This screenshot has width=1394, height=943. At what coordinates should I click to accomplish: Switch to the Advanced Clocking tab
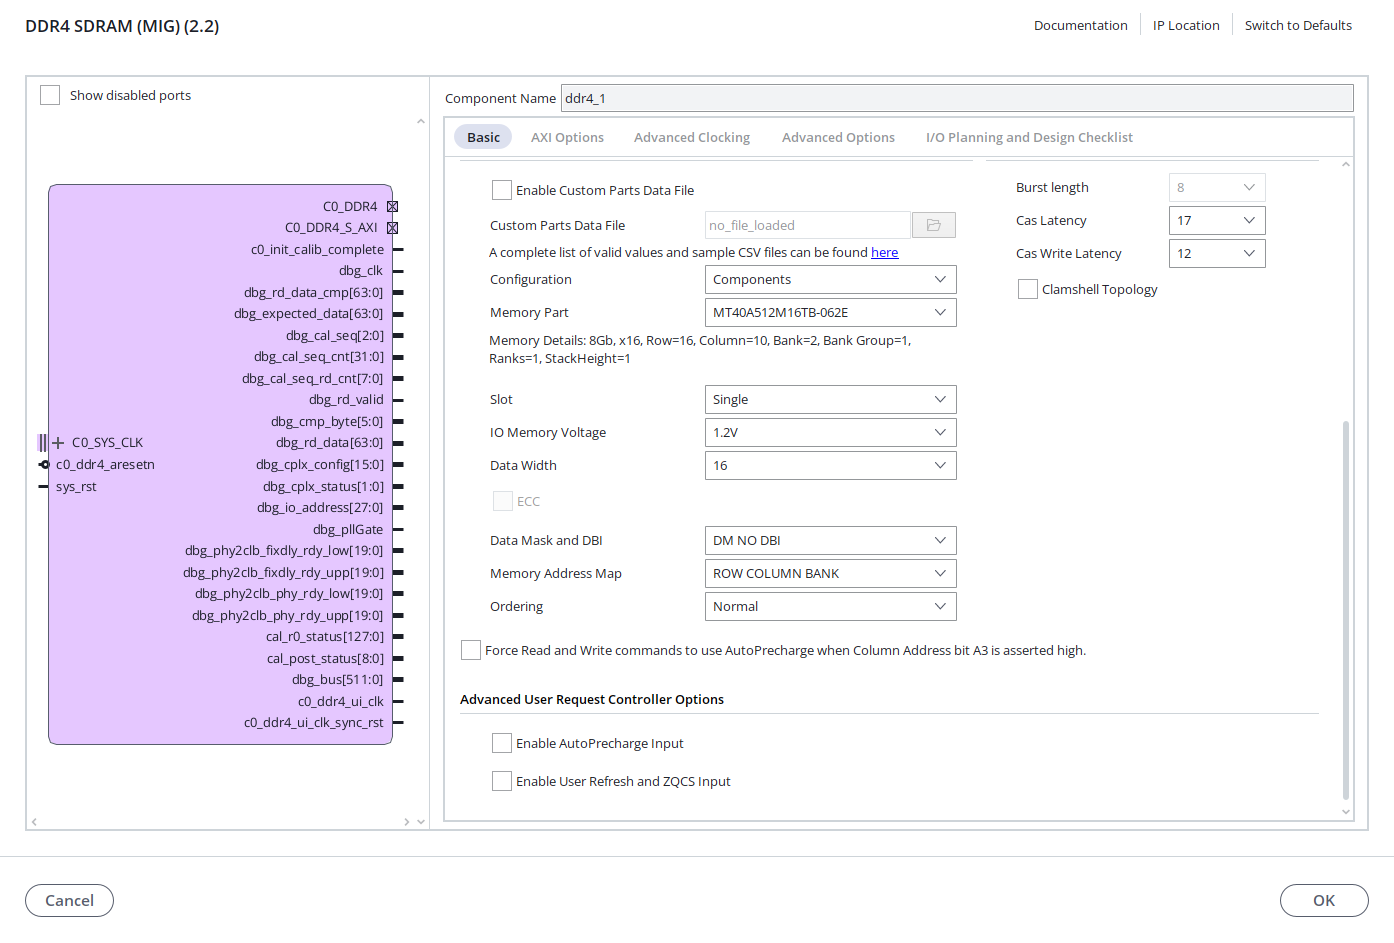click(692, 137)
